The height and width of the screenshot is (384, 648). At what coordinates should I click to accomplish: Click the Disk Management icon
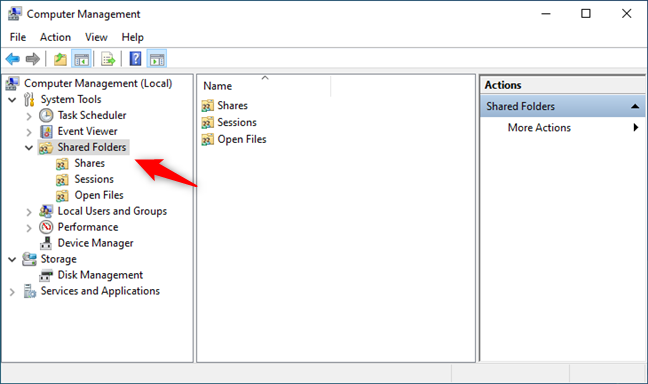(x=46, y=275)
